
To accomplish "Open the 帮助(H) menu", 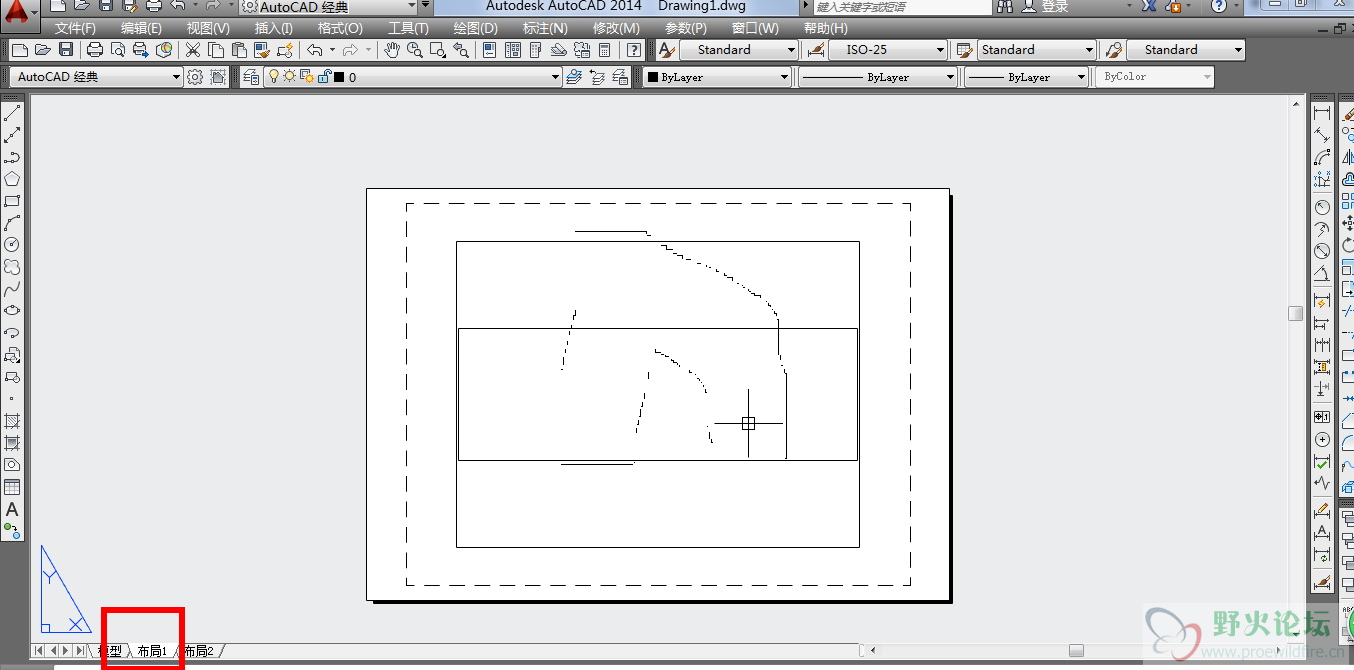I will point(827,28).
